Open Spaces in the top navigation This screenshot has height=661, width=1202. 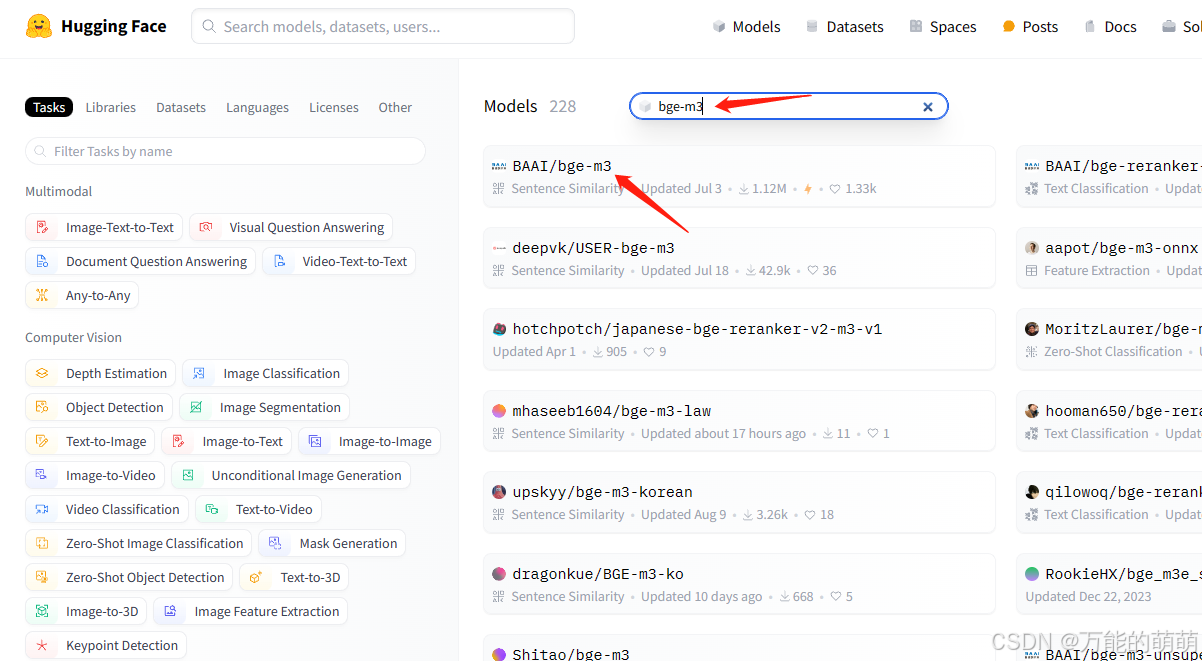pyautogui.click(x=942, y=27)
